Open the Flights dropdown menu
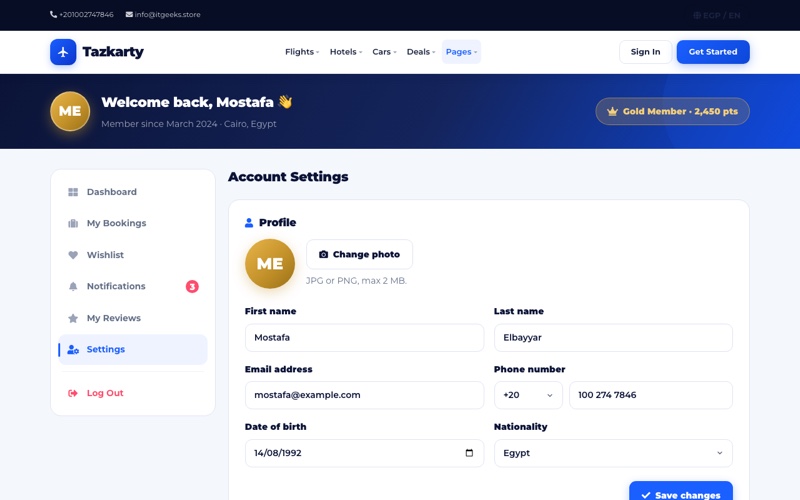The width and height of the screenshot is (800, 500). (x=302, y=52)
